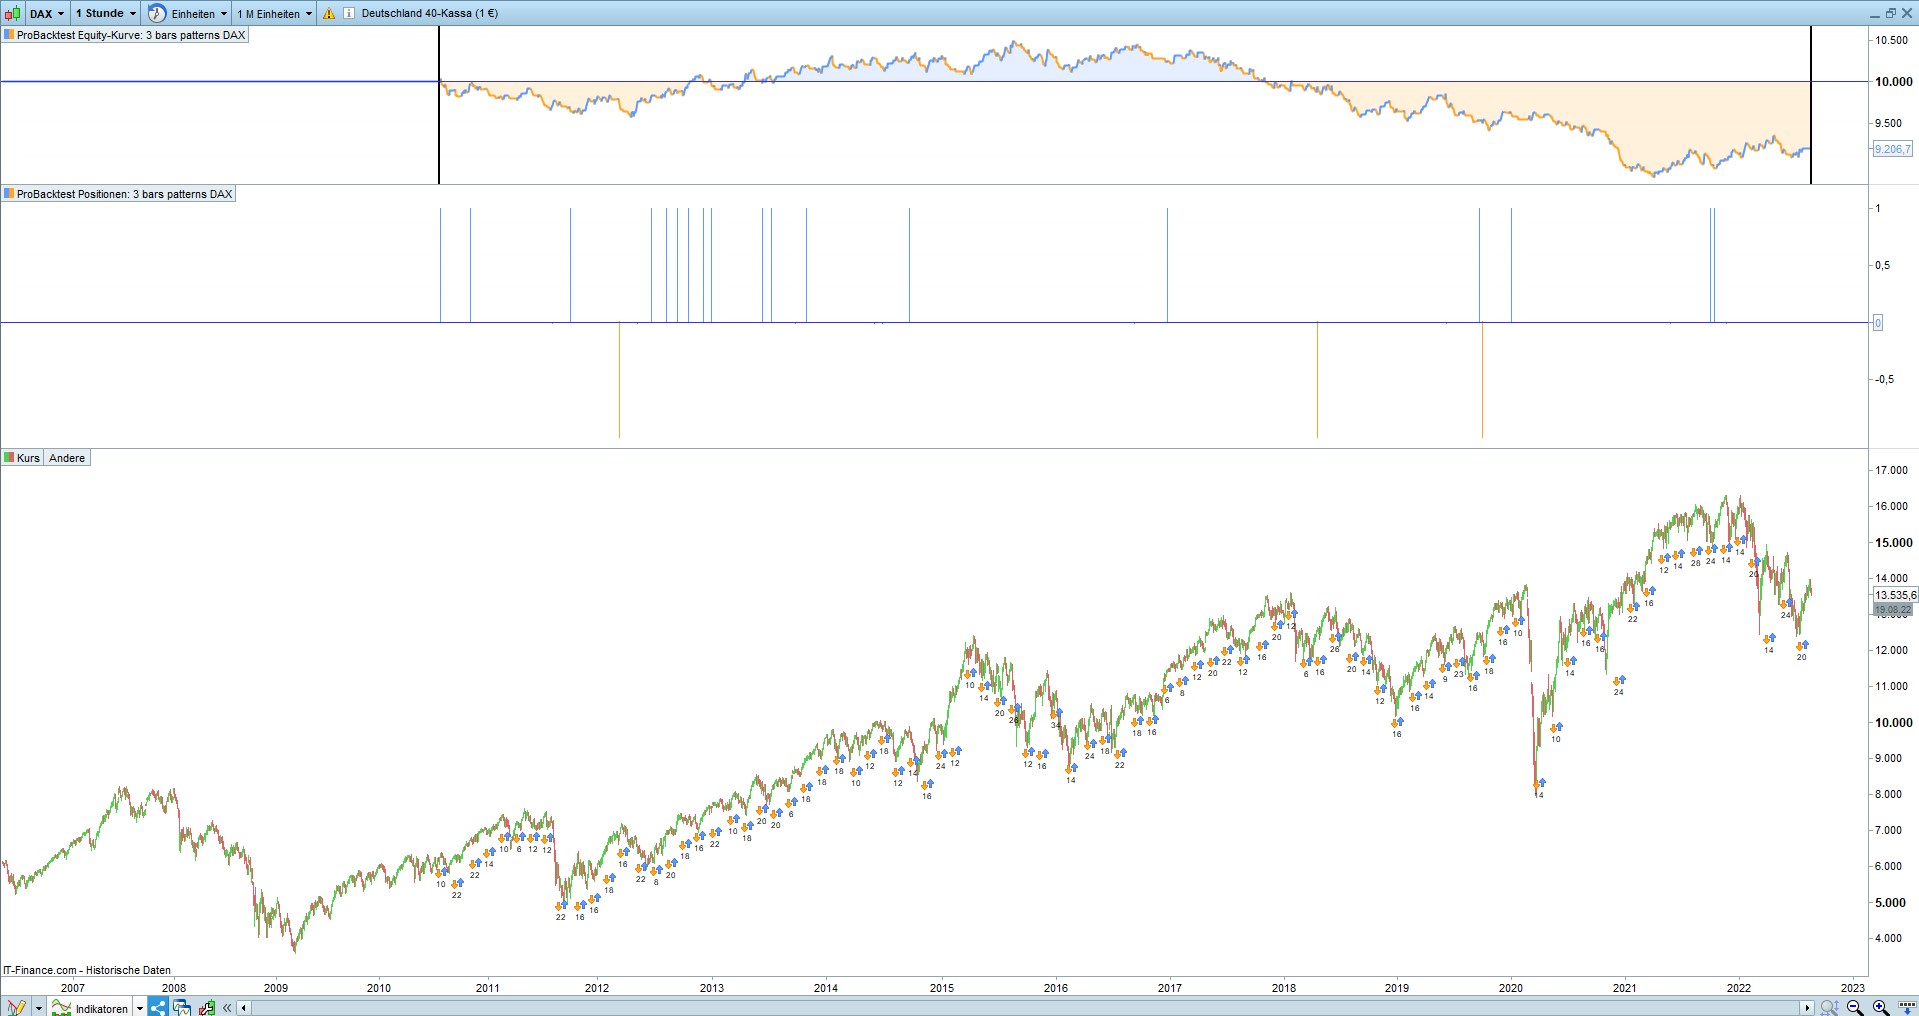Click the Kurs label in price panel
Viewport: 1919px width, 1016px height.
pos(22,458)
